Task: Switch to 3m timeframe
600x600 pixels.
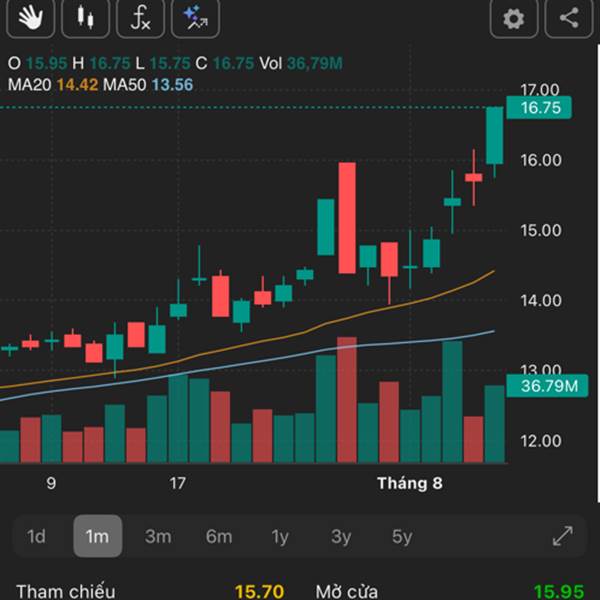Action: coord(158,536)
